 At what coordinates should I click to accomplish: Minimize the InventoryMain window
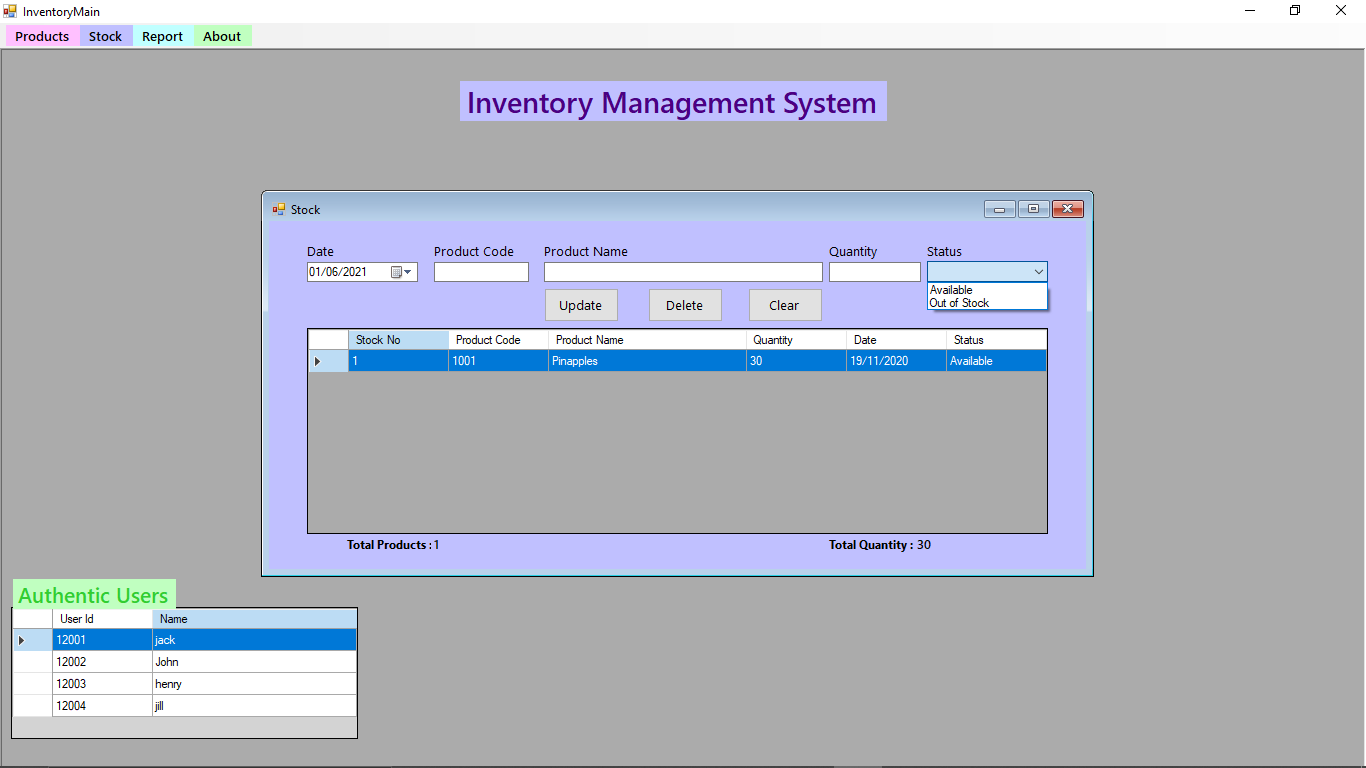pos(1250,11)
